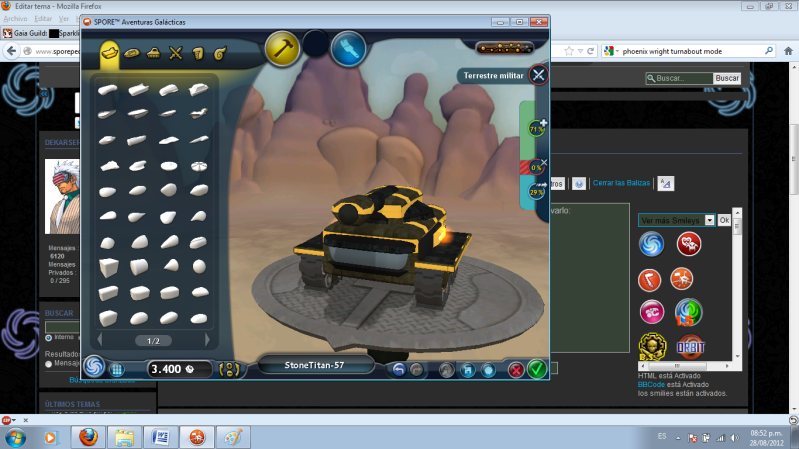The image size is (799, 449).
Task: Open the Windows Start menu
Action: [15, 438]
